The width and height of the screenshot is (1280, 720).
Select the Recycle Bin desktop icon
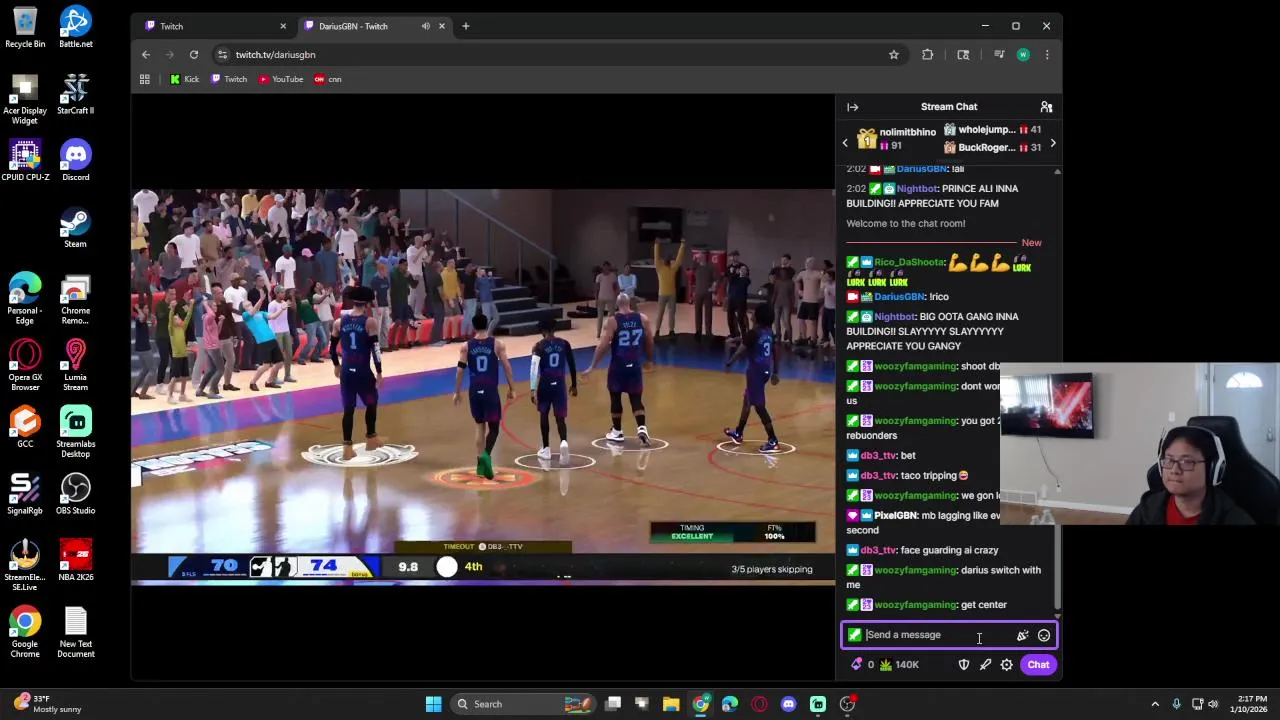[x=25, y=27]
